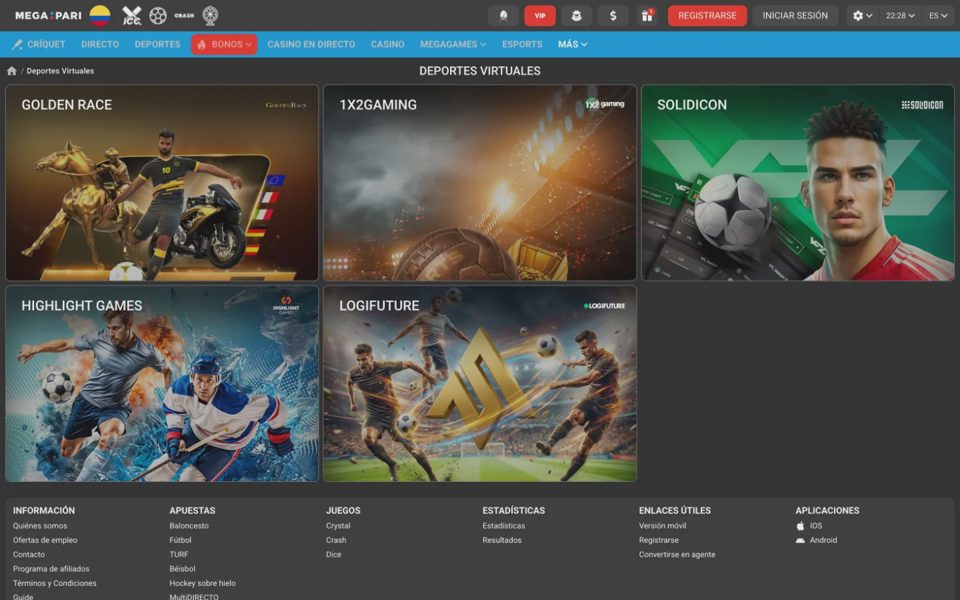Open CASINO EN DIRECTO
The height and width of the screenshot is (600, 960).
point(311,44)
